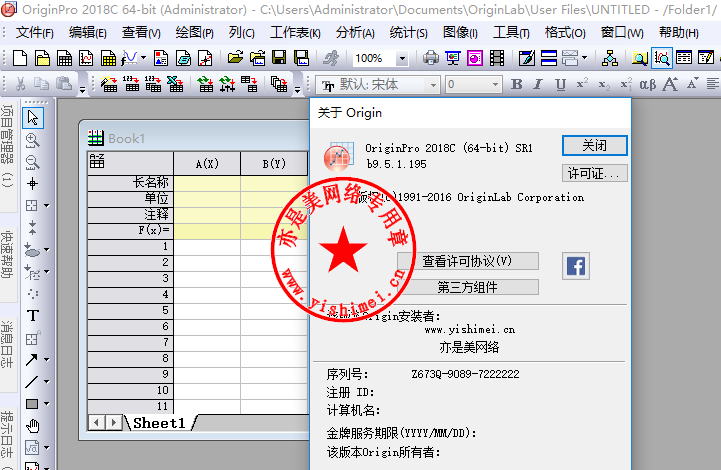Open the 统计(S) menu
The image size is (721, 470).
coord(408,33)
